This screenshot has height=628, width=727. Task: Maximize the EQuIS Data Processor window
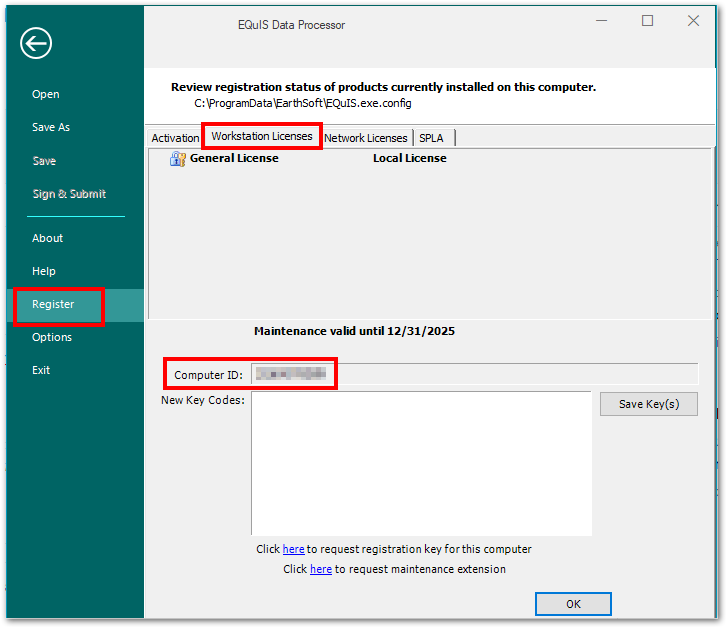(x=647, y=21)
